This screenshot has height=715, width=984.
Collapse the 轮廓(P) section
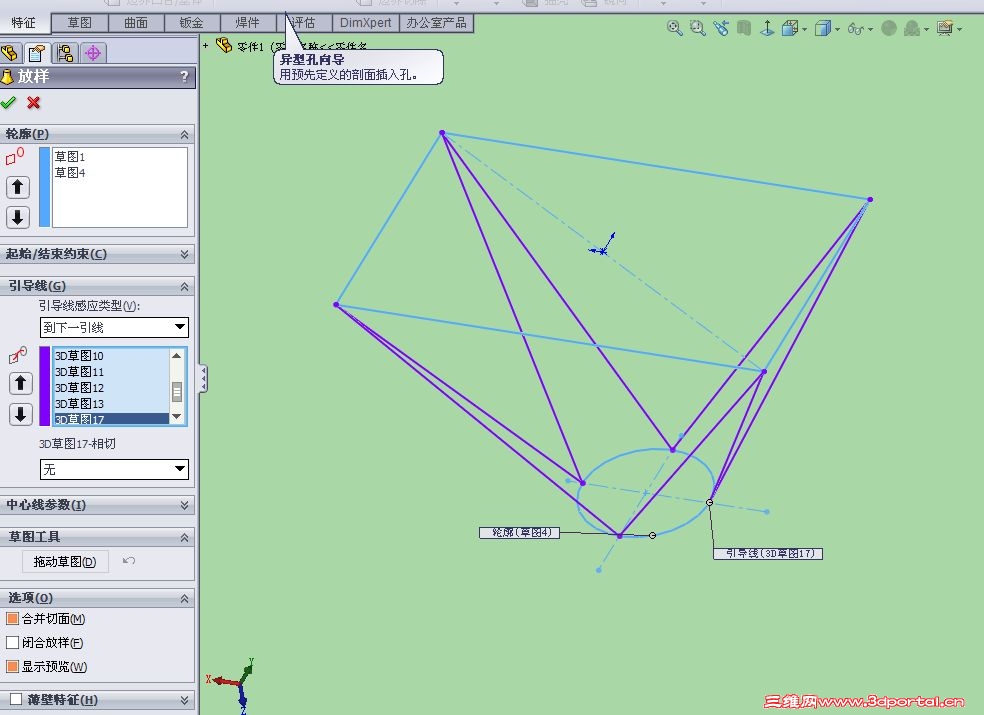pyautogui.click(x=184, y=134)
